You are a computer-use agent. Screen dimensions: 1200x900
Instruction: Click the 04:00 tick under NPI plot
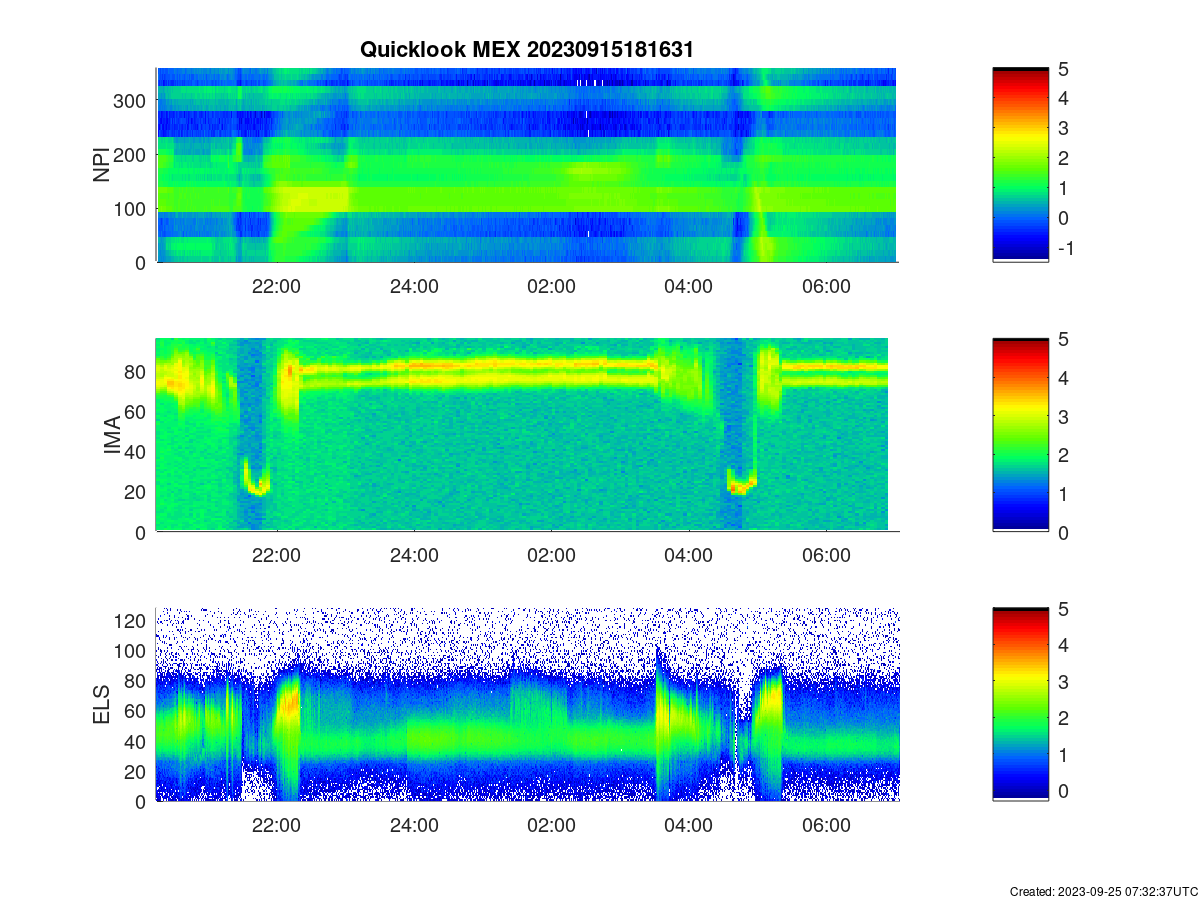click(688, 287)
